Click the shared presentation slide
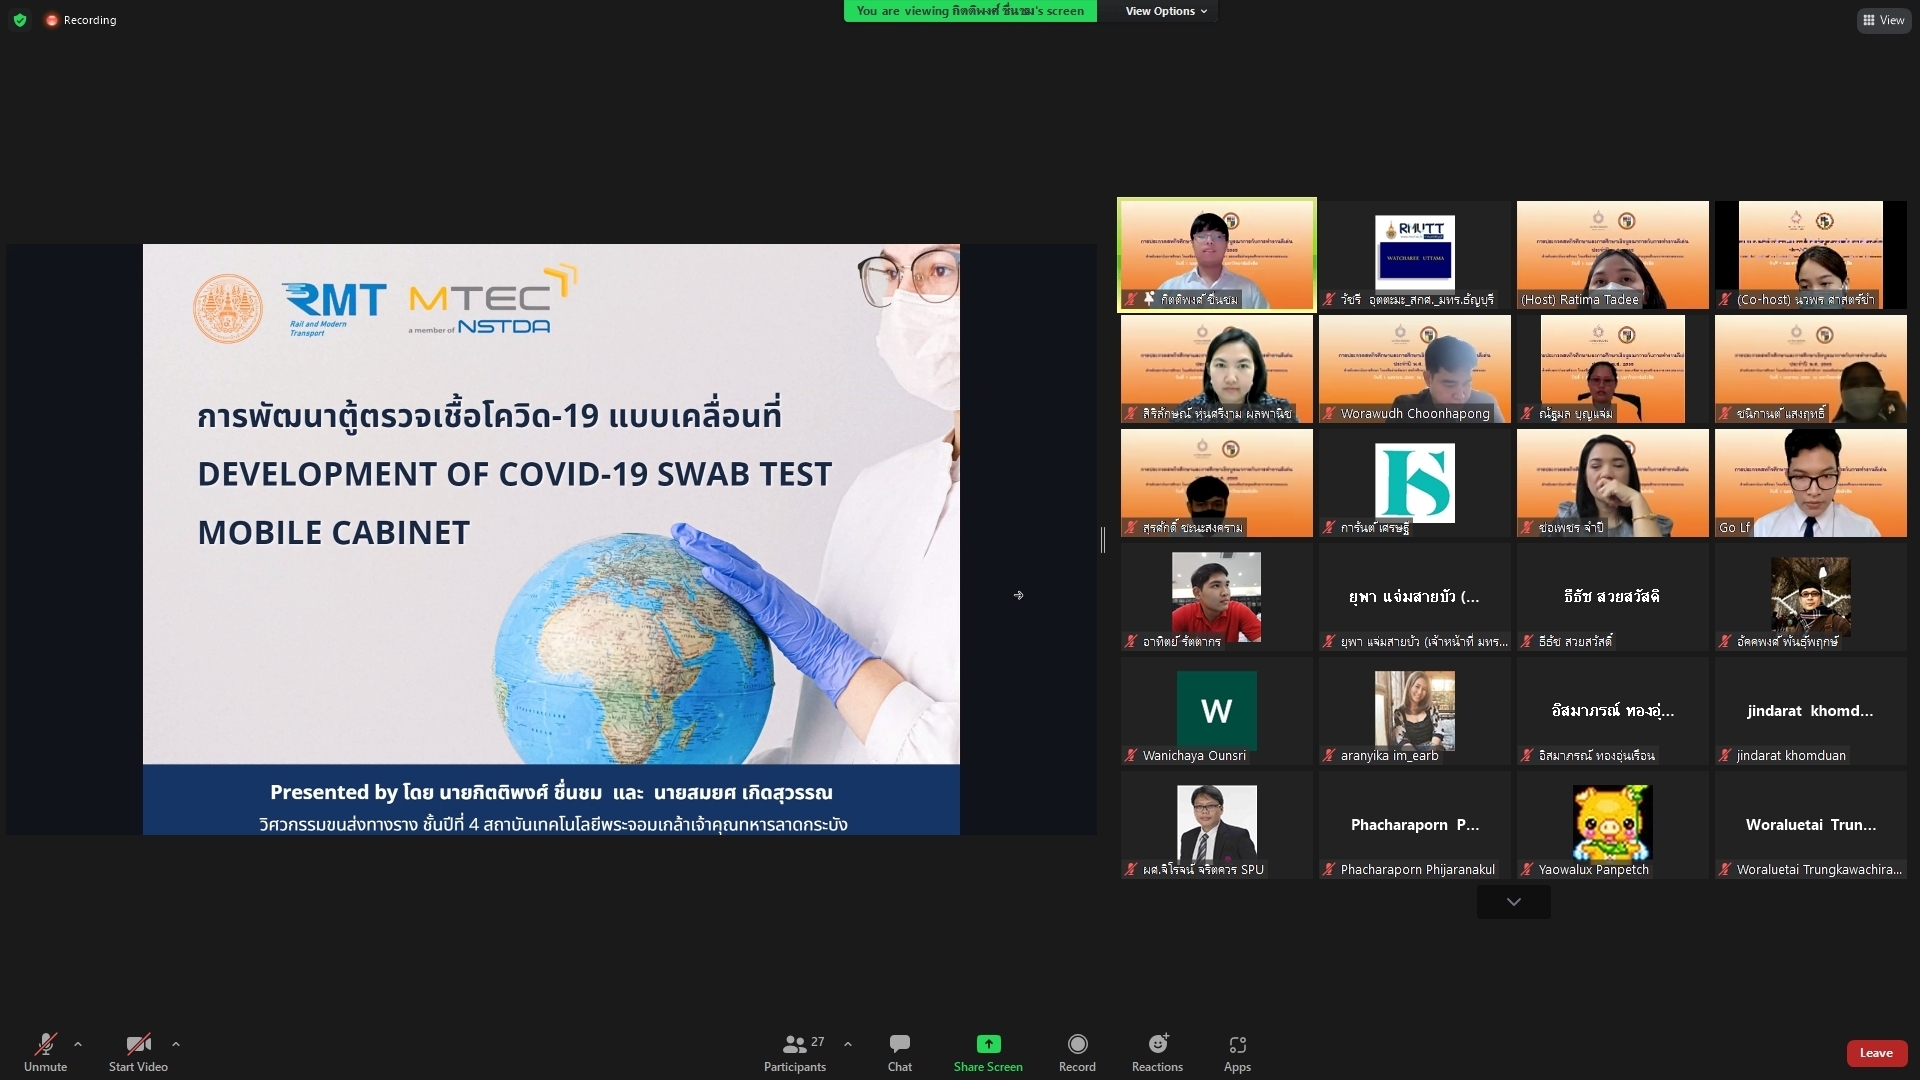The height and width of the screenshot is (1080, 1920). tap(551, 539)
